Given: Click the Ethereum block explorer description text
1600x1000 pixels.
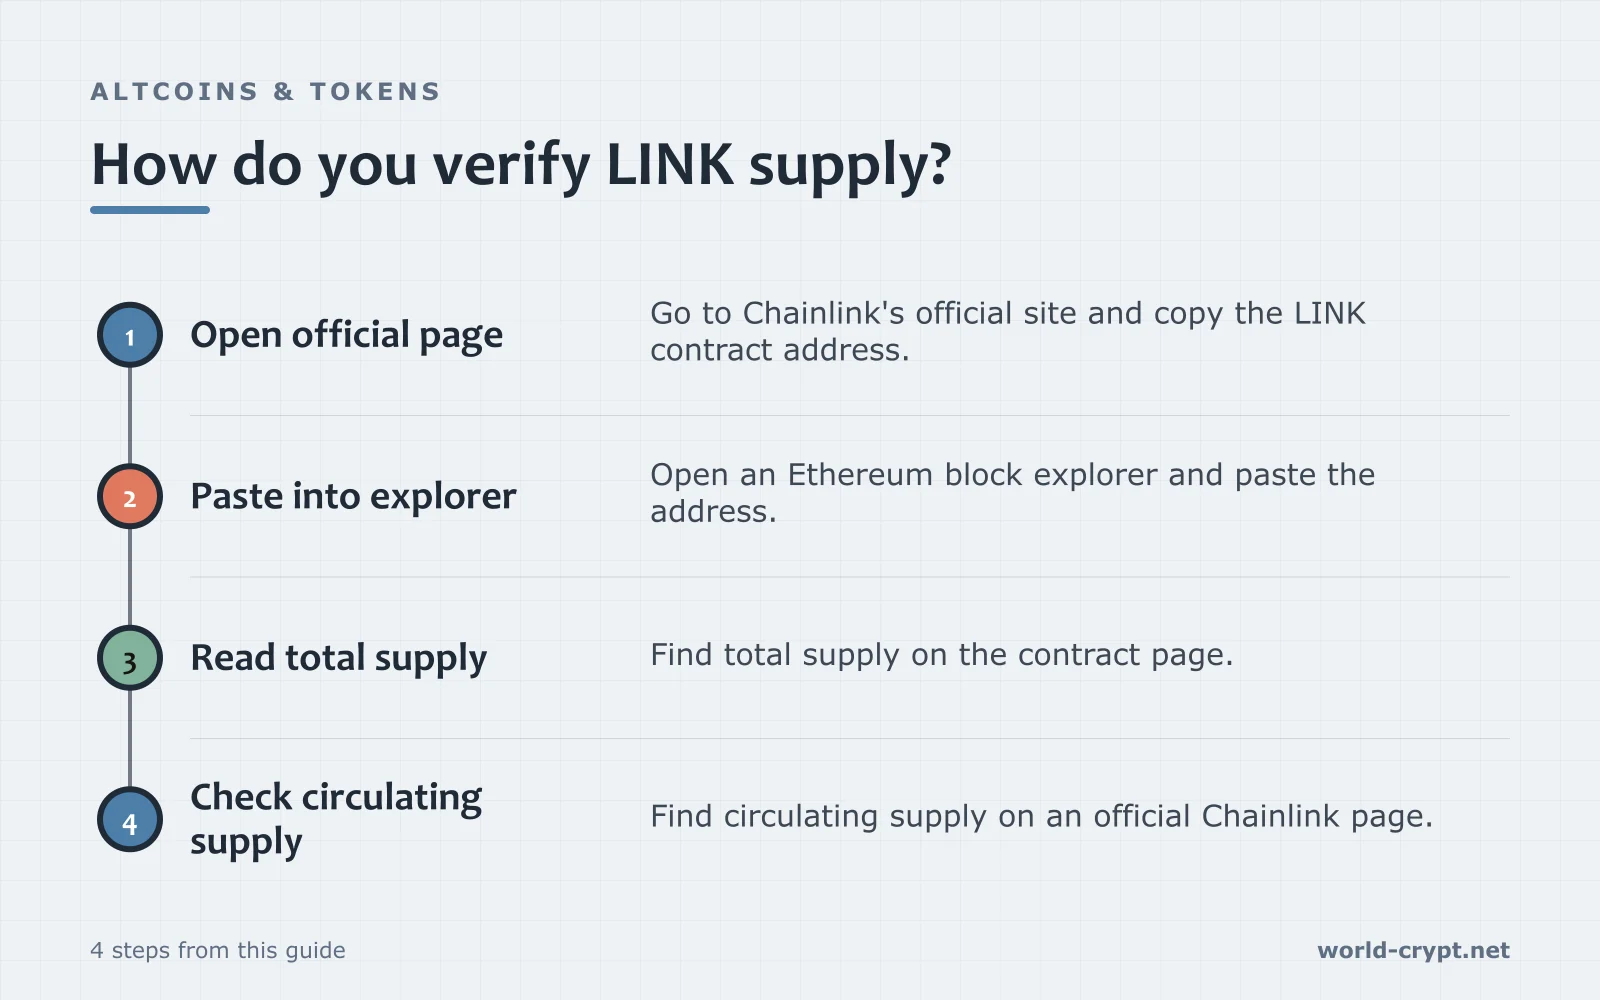Looking at the screenshot, I should click(1012, 492).
